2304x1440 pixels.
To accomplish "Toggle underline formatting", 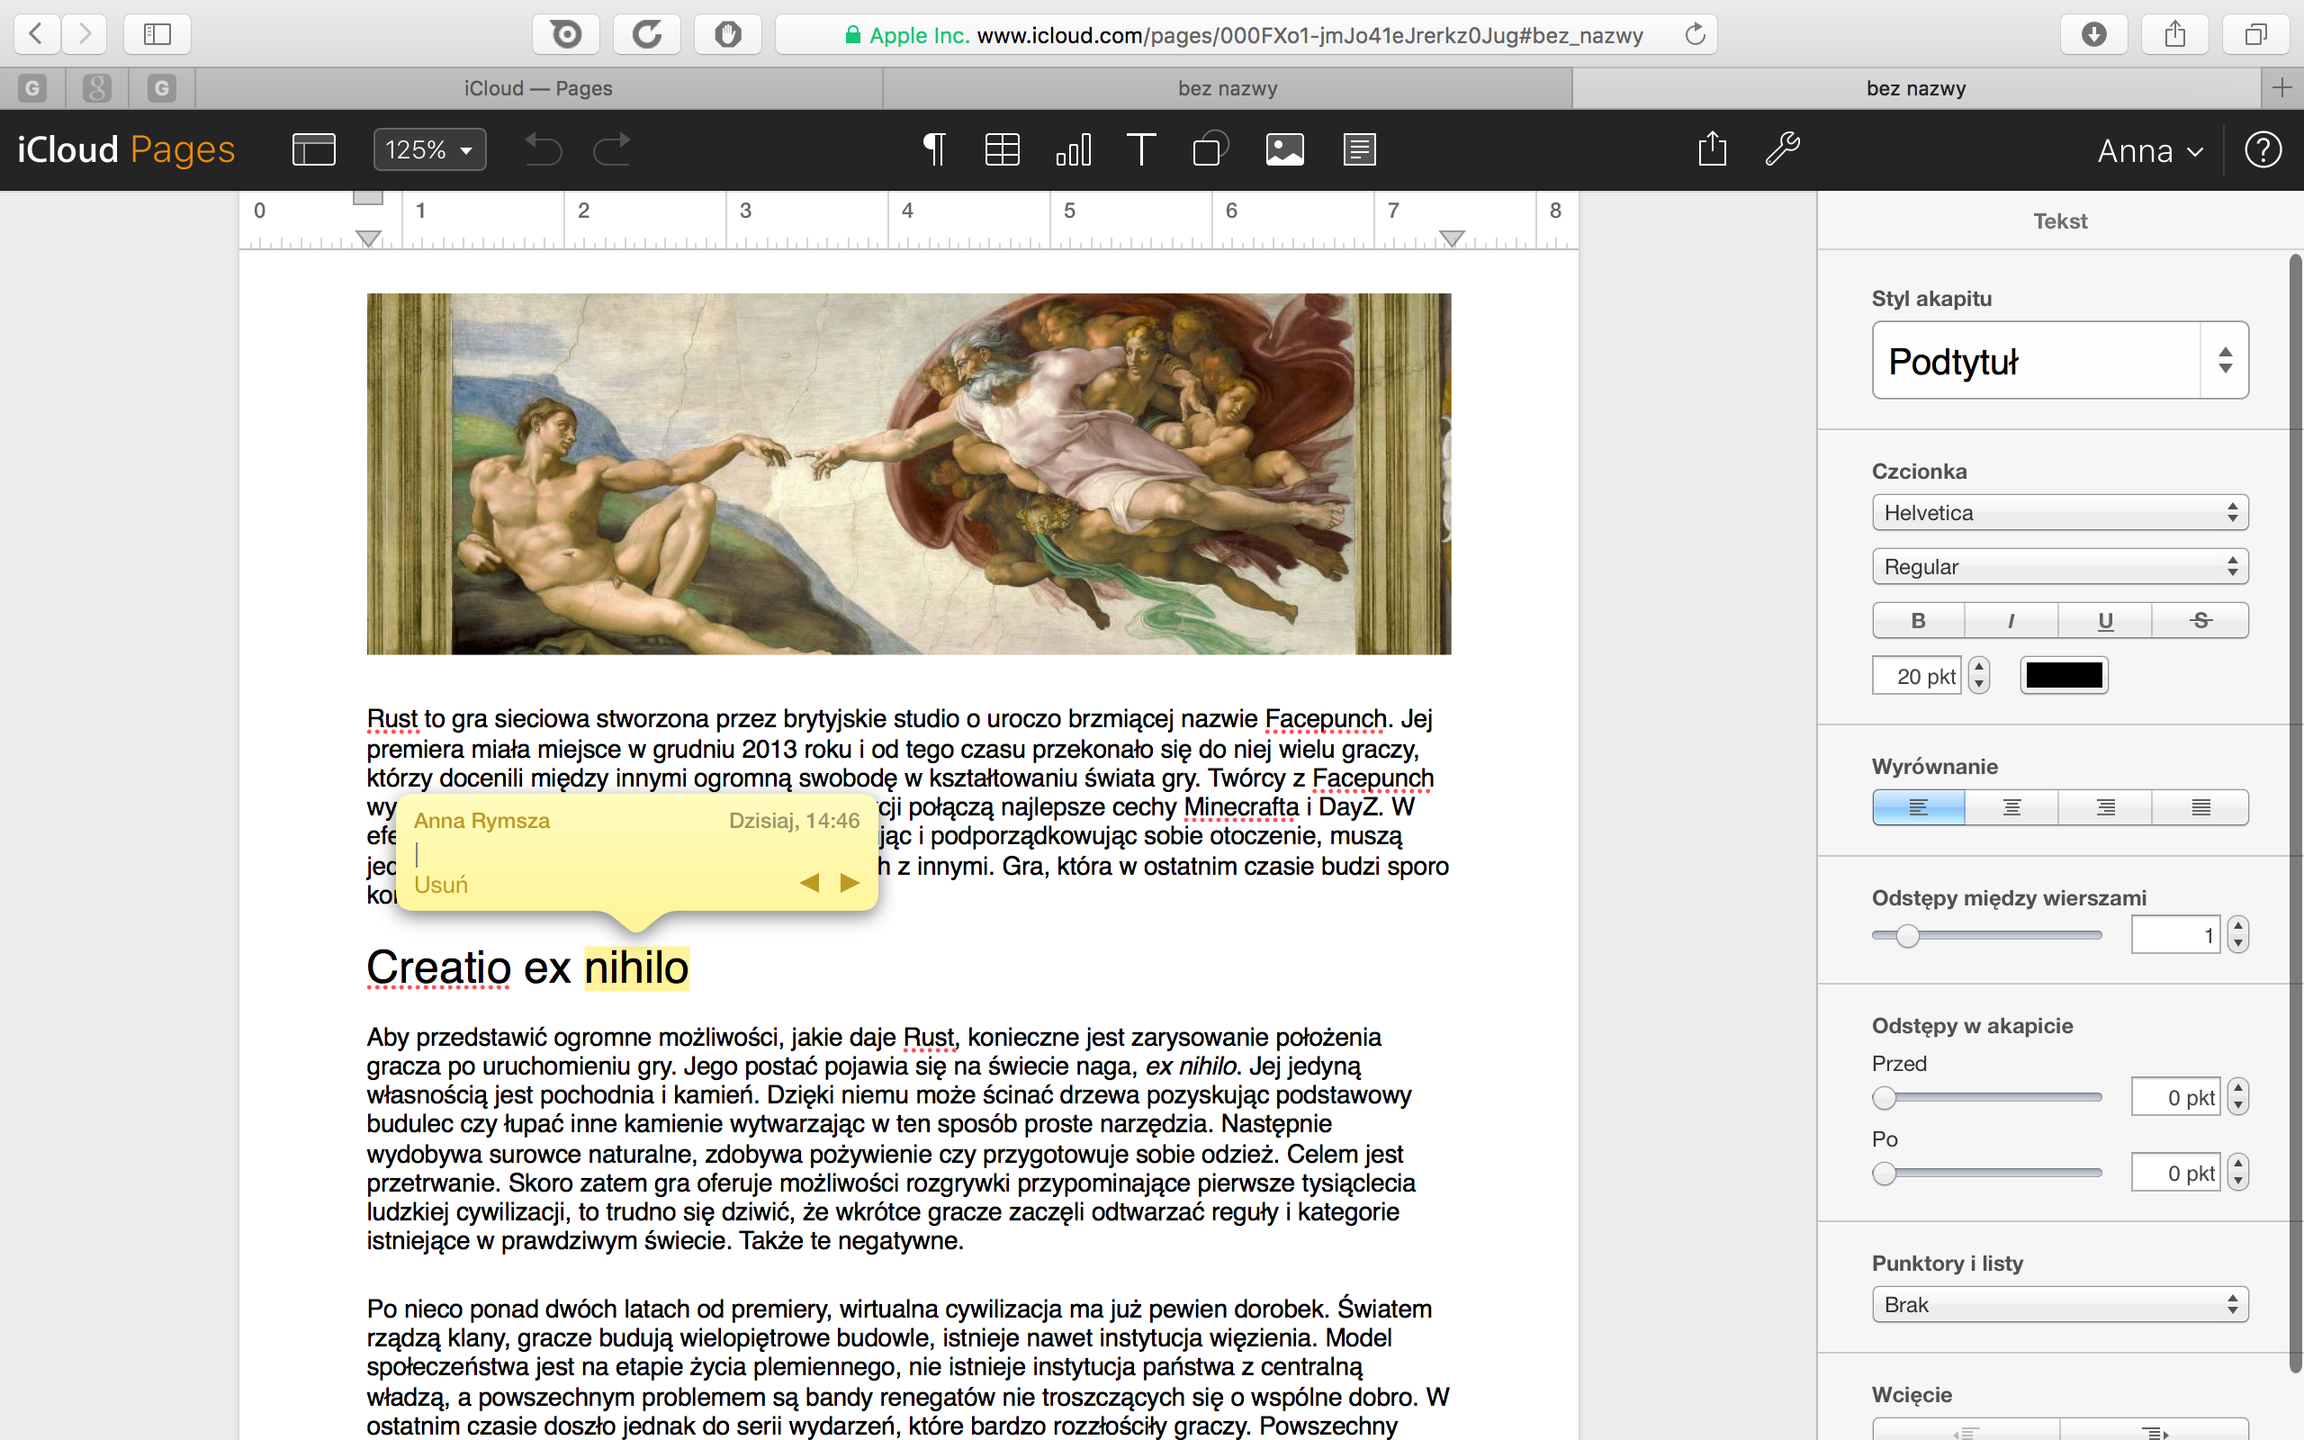I will (2105, 620).
